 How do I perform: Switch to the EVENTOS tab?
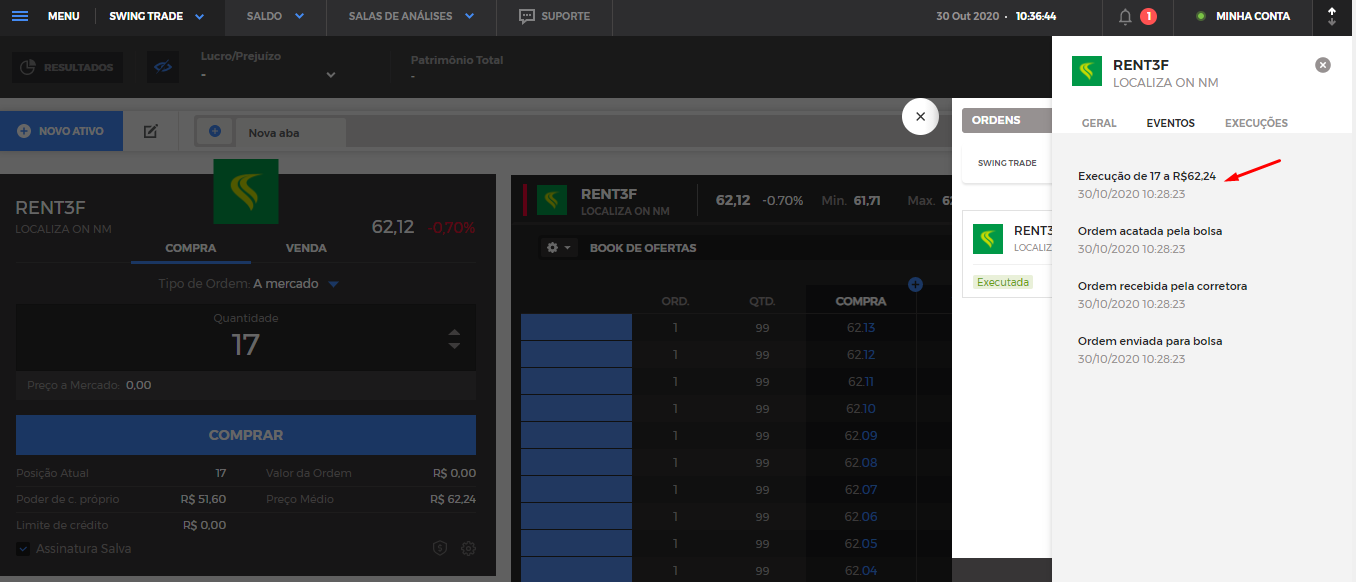[x=1170, y=123]
